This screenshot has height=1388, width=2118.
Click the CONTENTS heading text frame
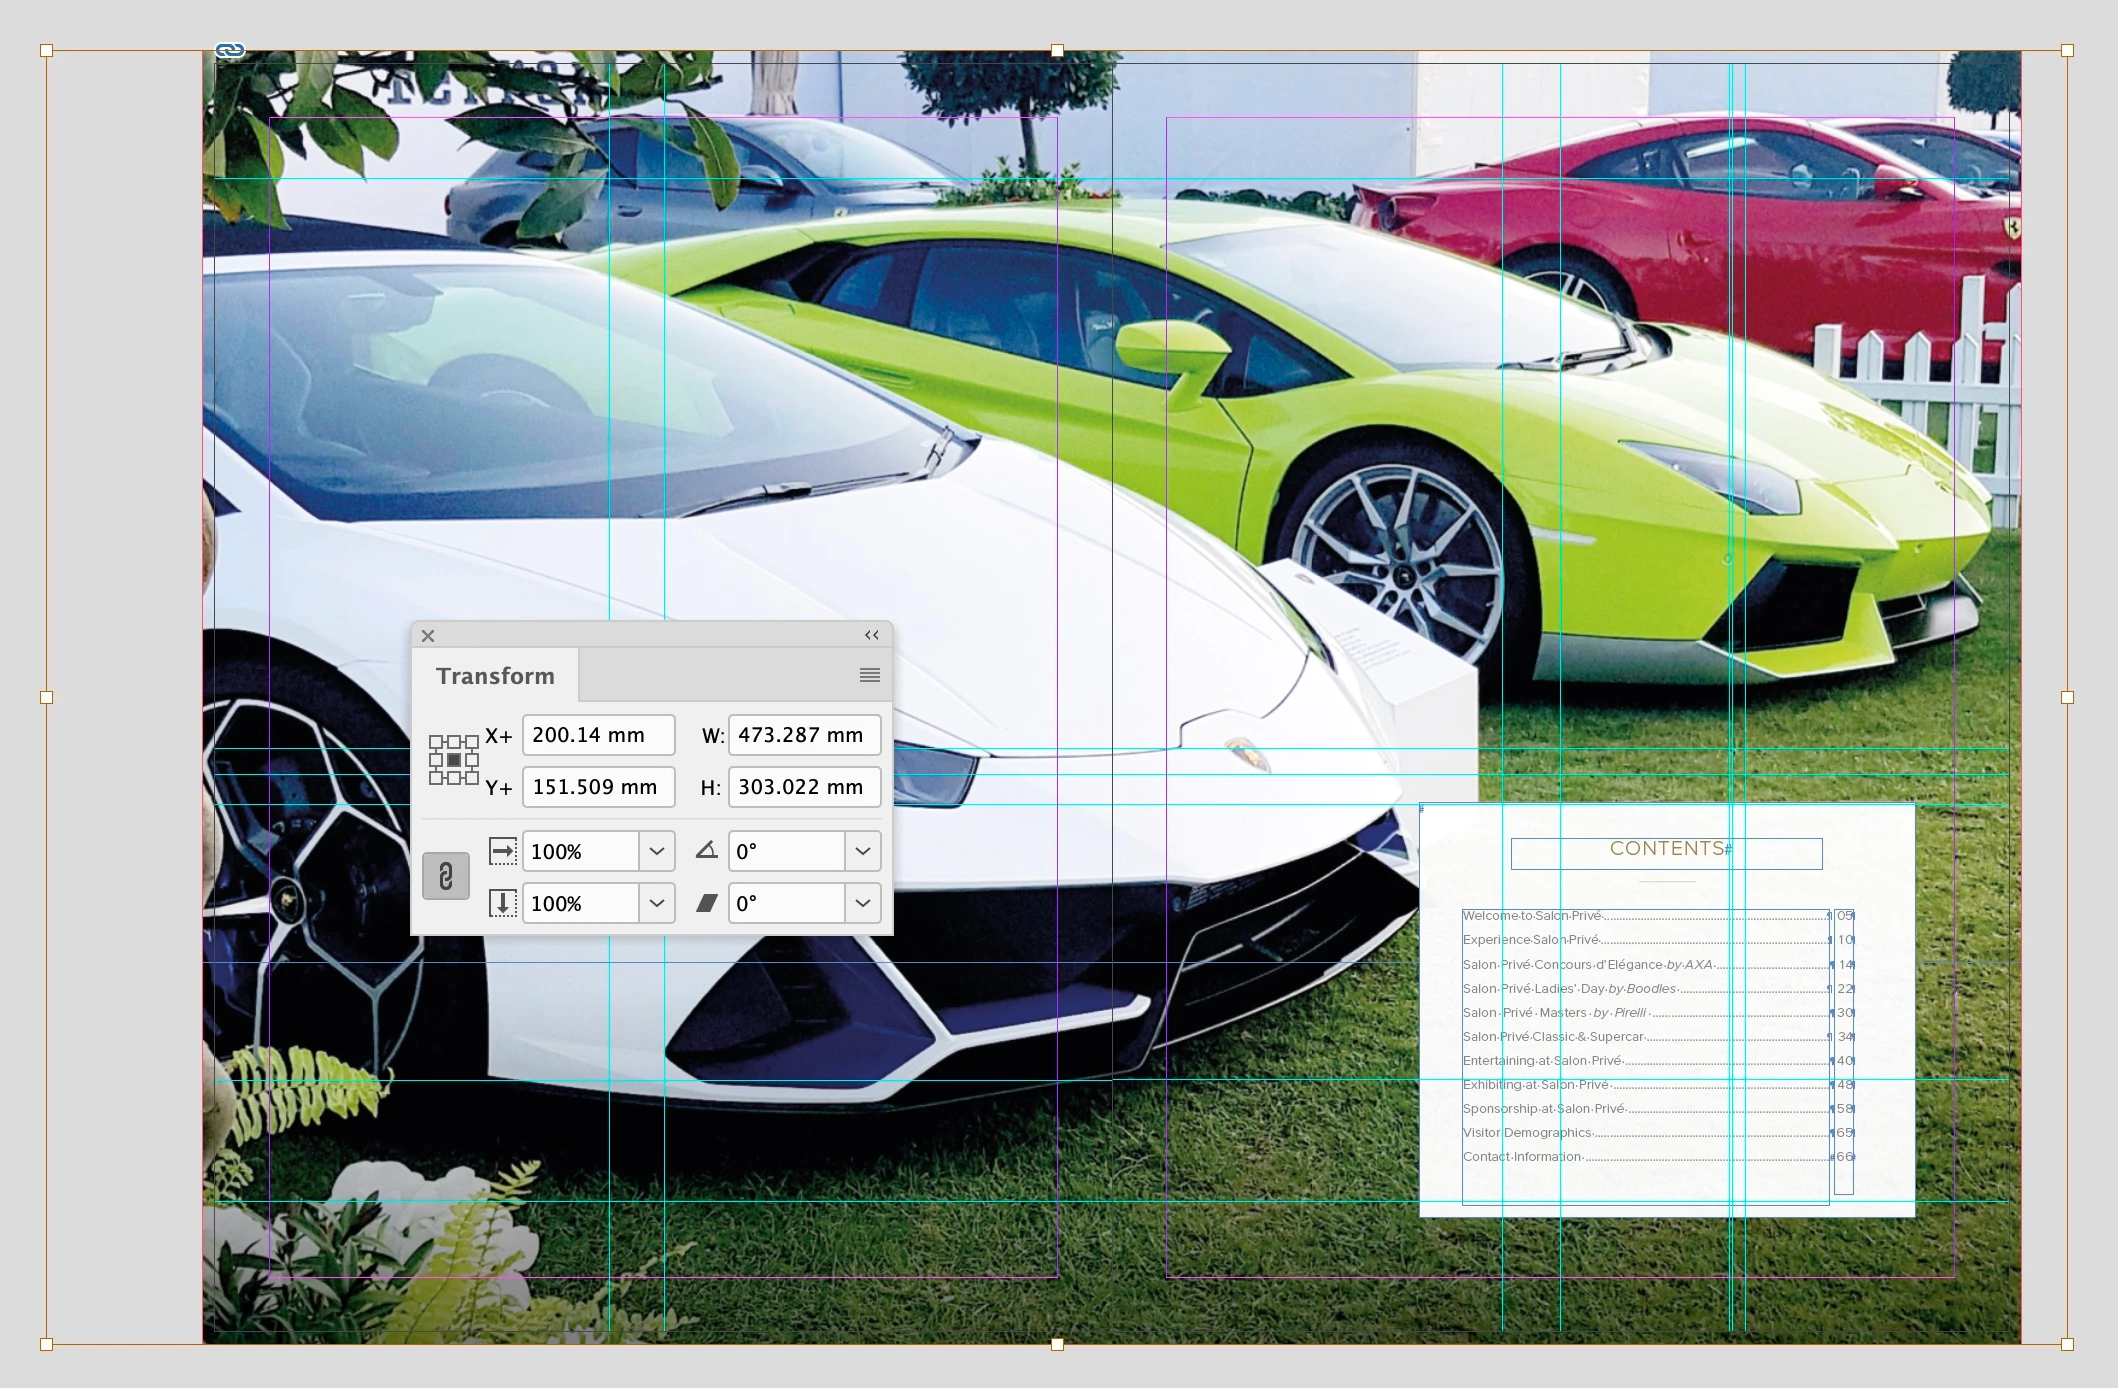tap(1666, 851)
